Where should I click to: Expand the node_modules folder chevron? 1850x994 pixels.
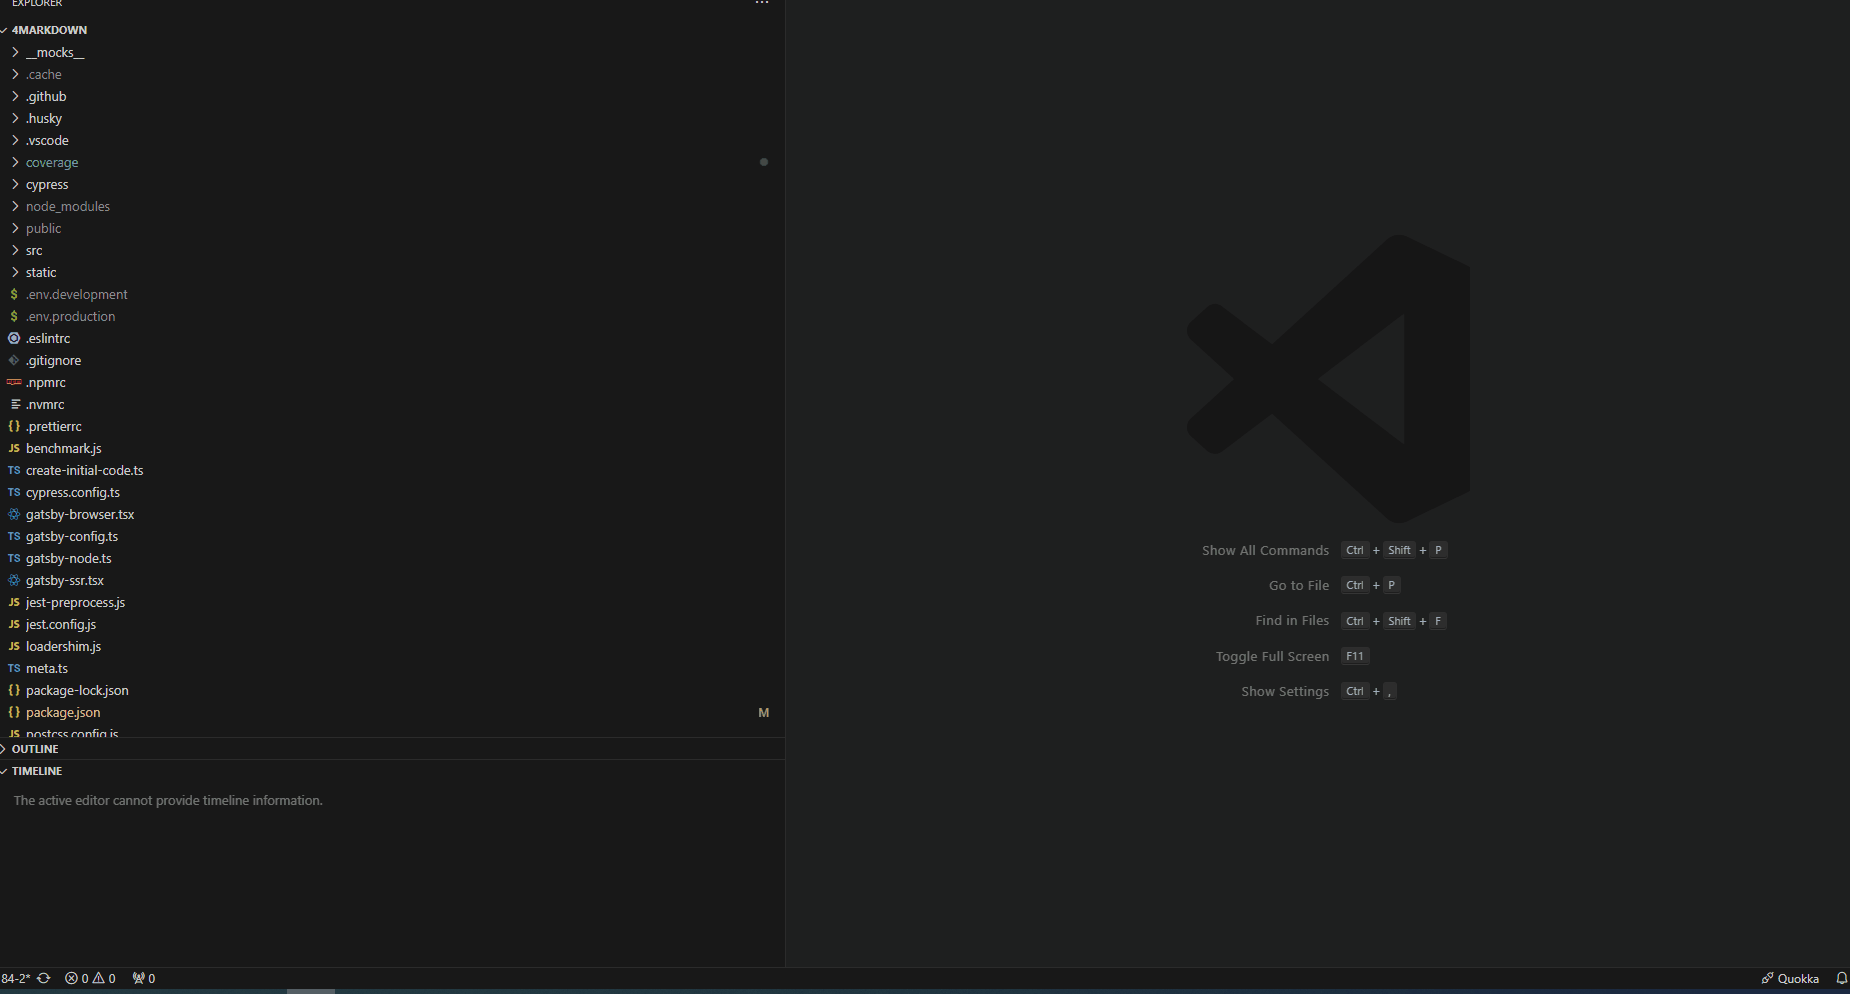click(15, 206)
